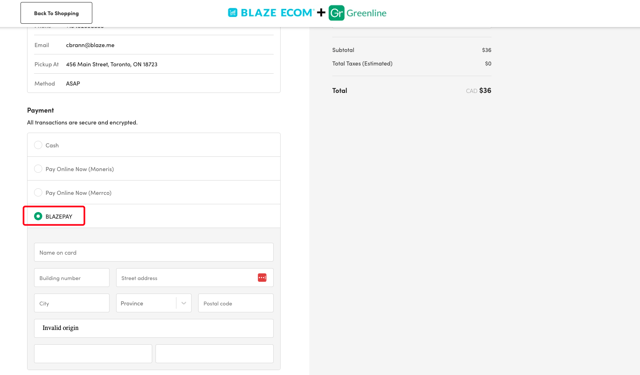Click the Province dropdown chevron arrow
Image resolution: width=640 pixels, height=375 pixels.
click(x=184, y=303)
